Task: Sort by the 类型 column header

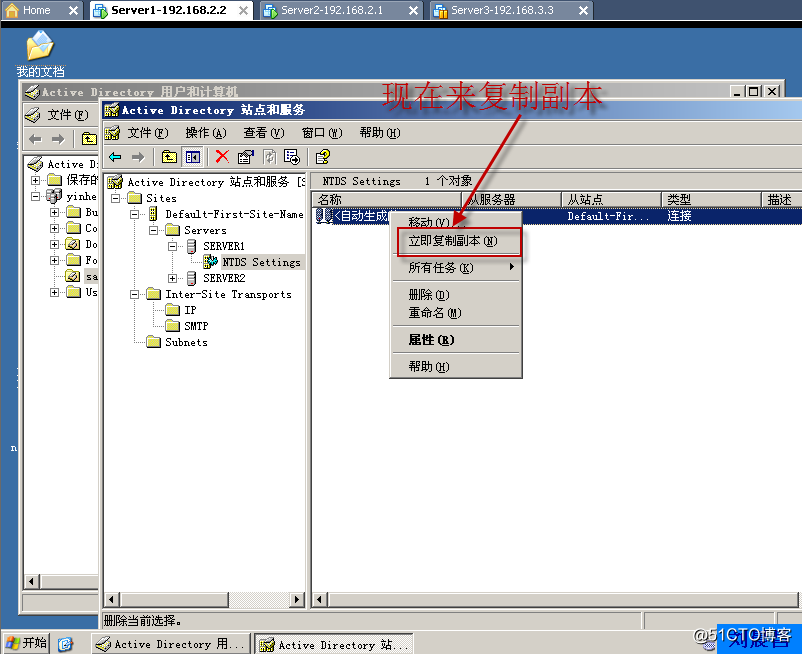Action: [711, 199]
